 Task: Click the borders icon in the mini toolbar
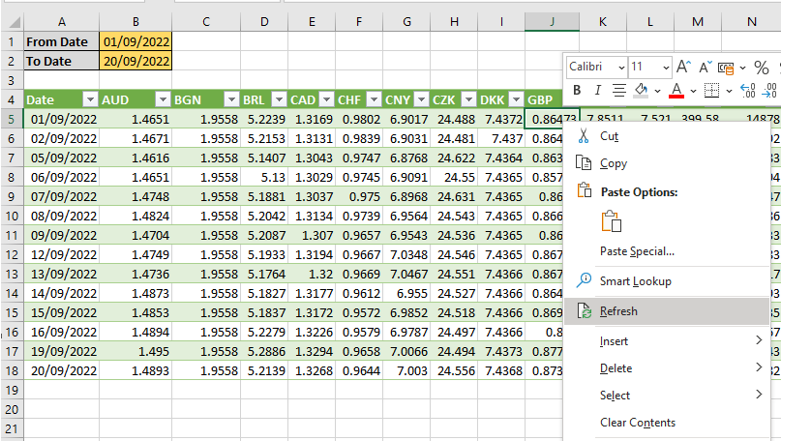(711, 90)
